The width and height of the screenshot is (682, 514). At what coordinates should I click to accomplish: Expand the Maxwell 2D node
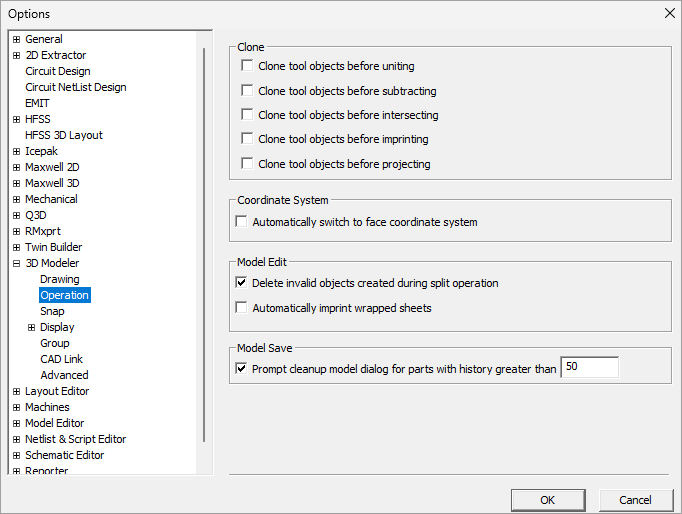[x=17, y=167]
